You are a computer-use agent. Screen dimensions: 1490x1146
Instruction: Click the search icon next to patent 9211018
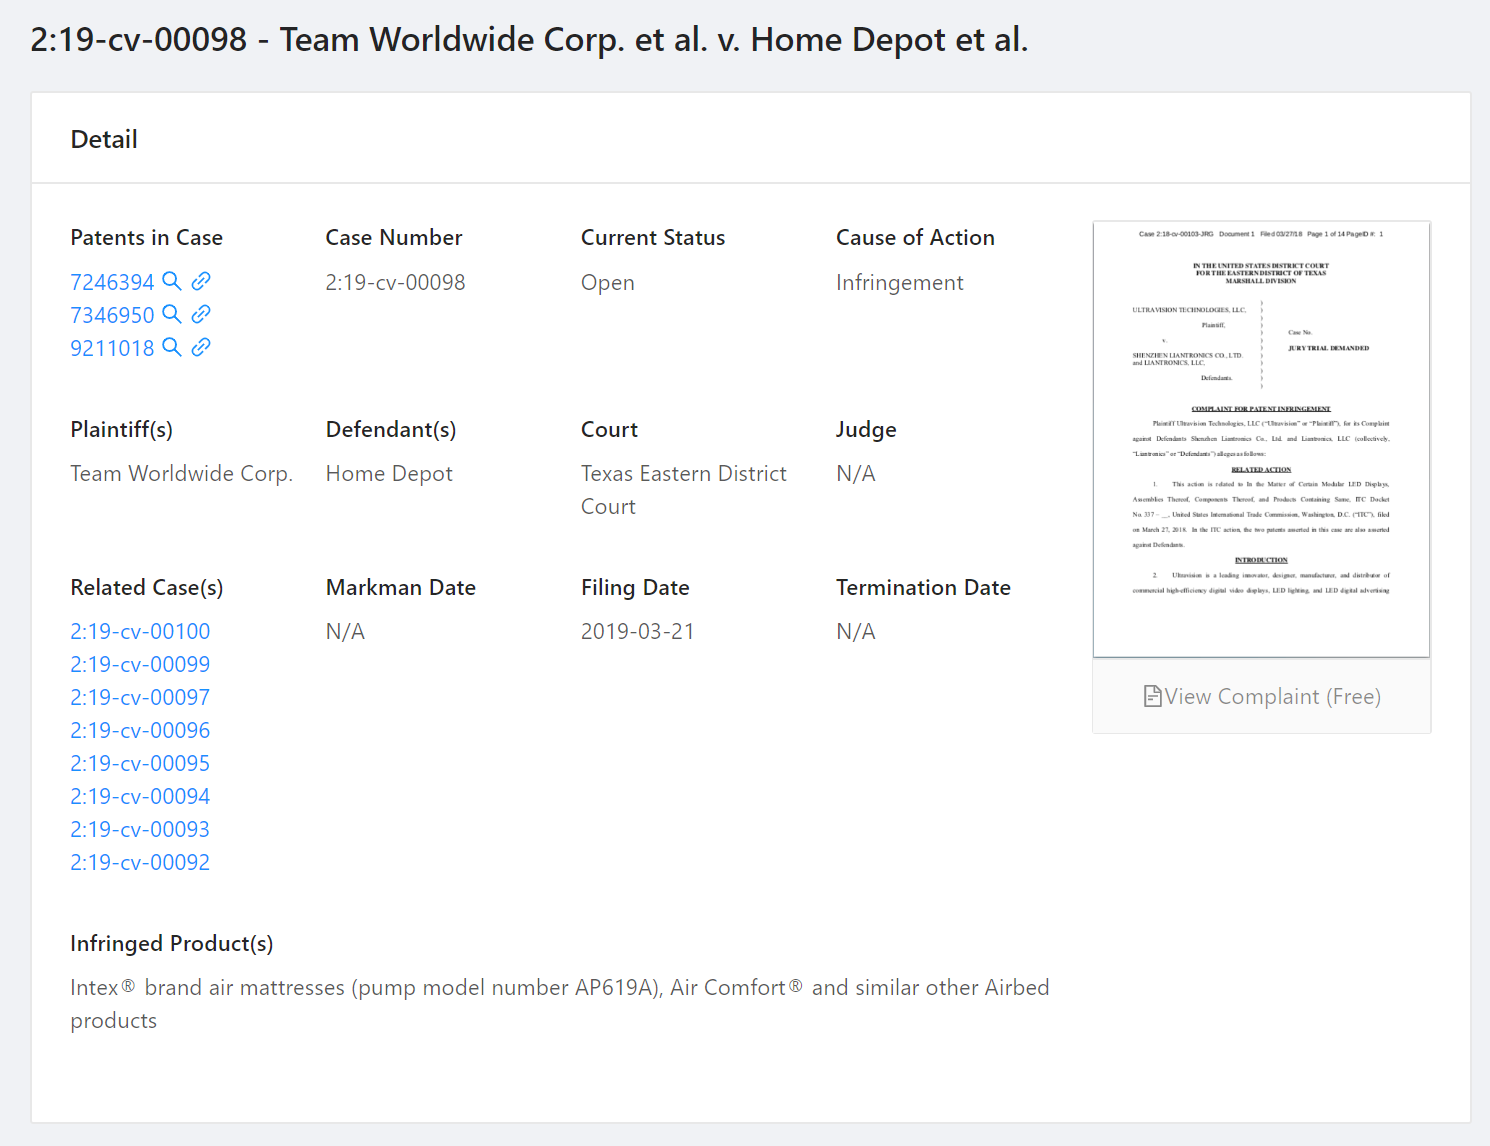(172, 347)
